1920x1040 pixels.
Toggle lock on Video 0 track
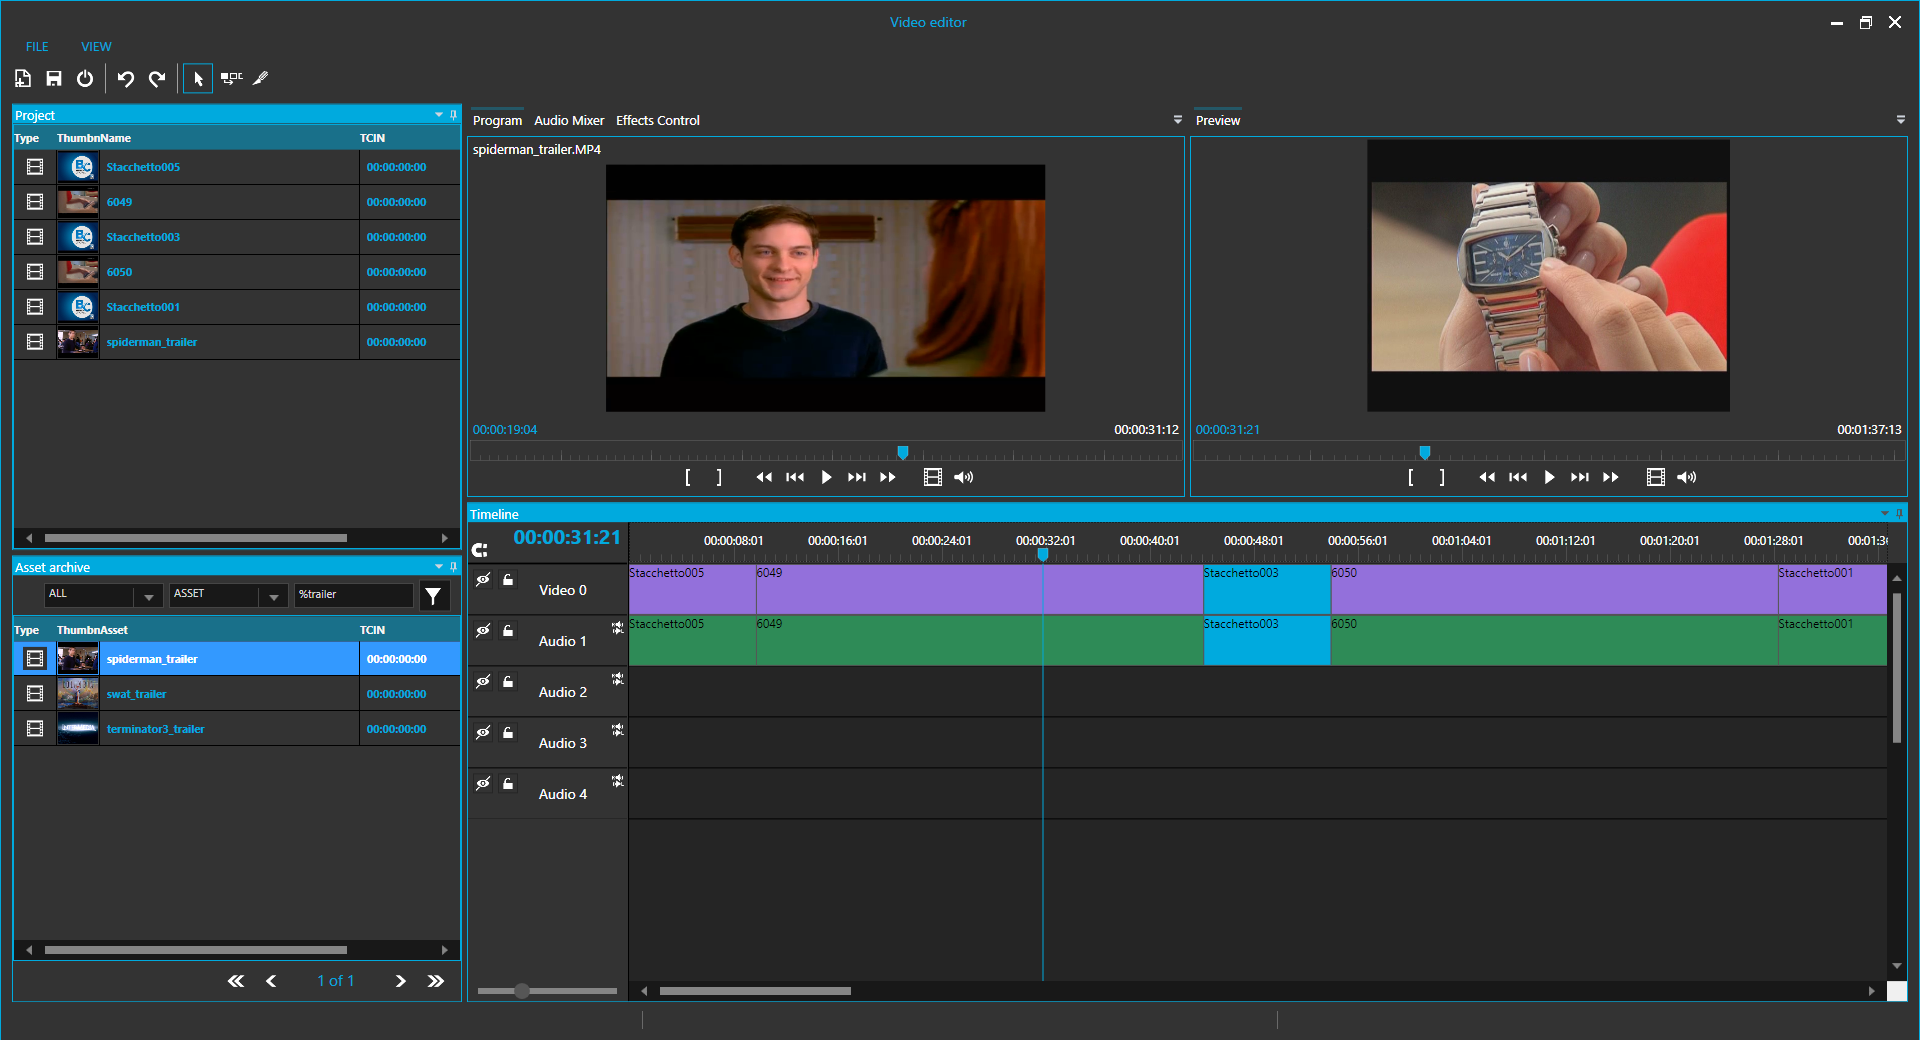[508, 579]
